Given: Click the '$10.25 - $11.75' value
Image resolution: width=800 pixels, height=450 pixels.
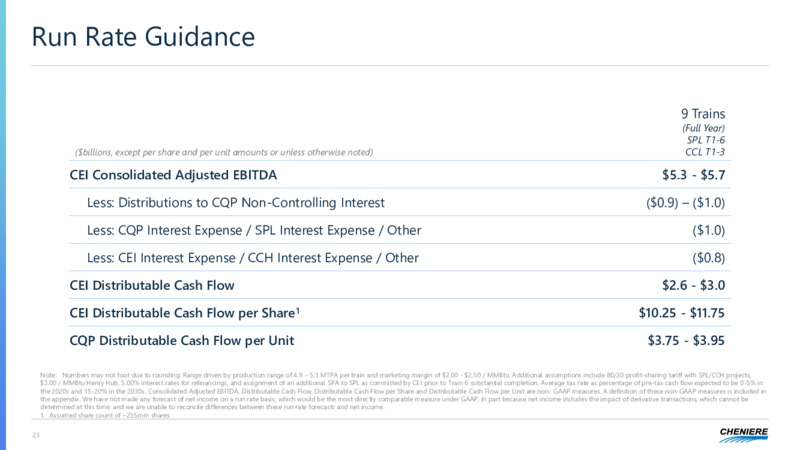Looking at the screenshot, I should (x=682, y=313).
